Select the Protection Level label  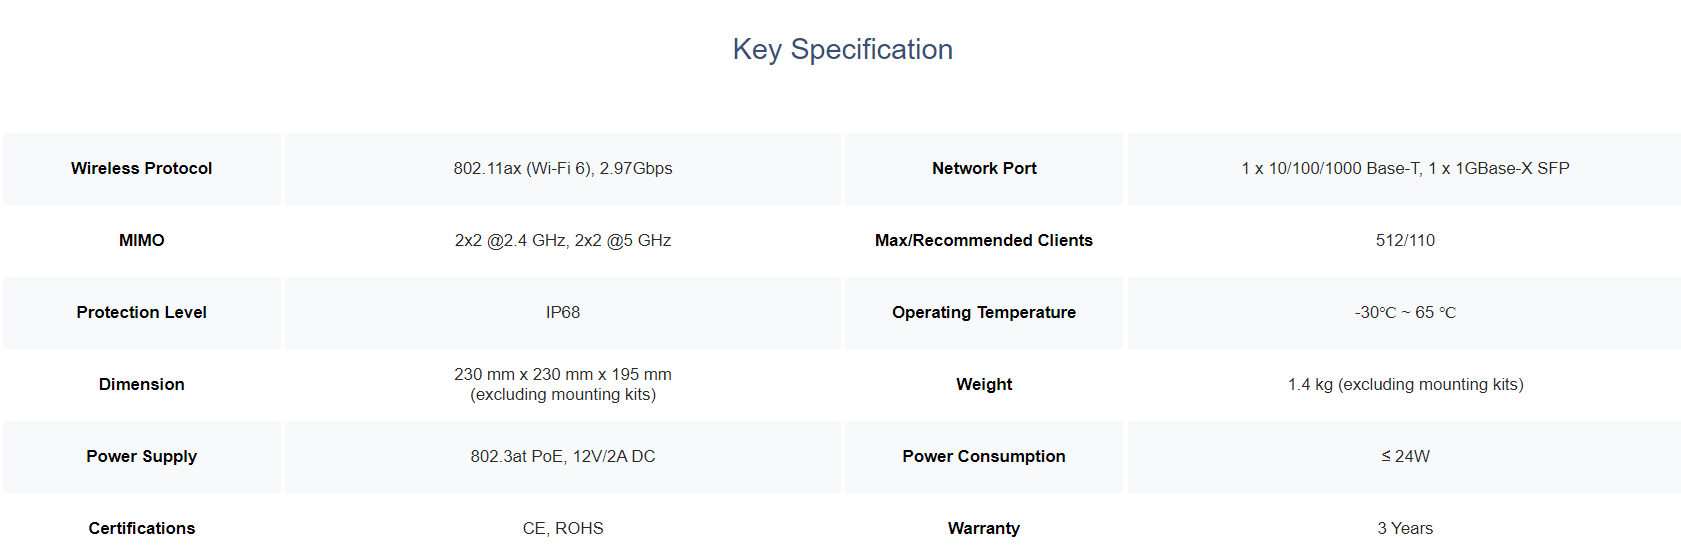pyautogui.click(x=142, y=312)
